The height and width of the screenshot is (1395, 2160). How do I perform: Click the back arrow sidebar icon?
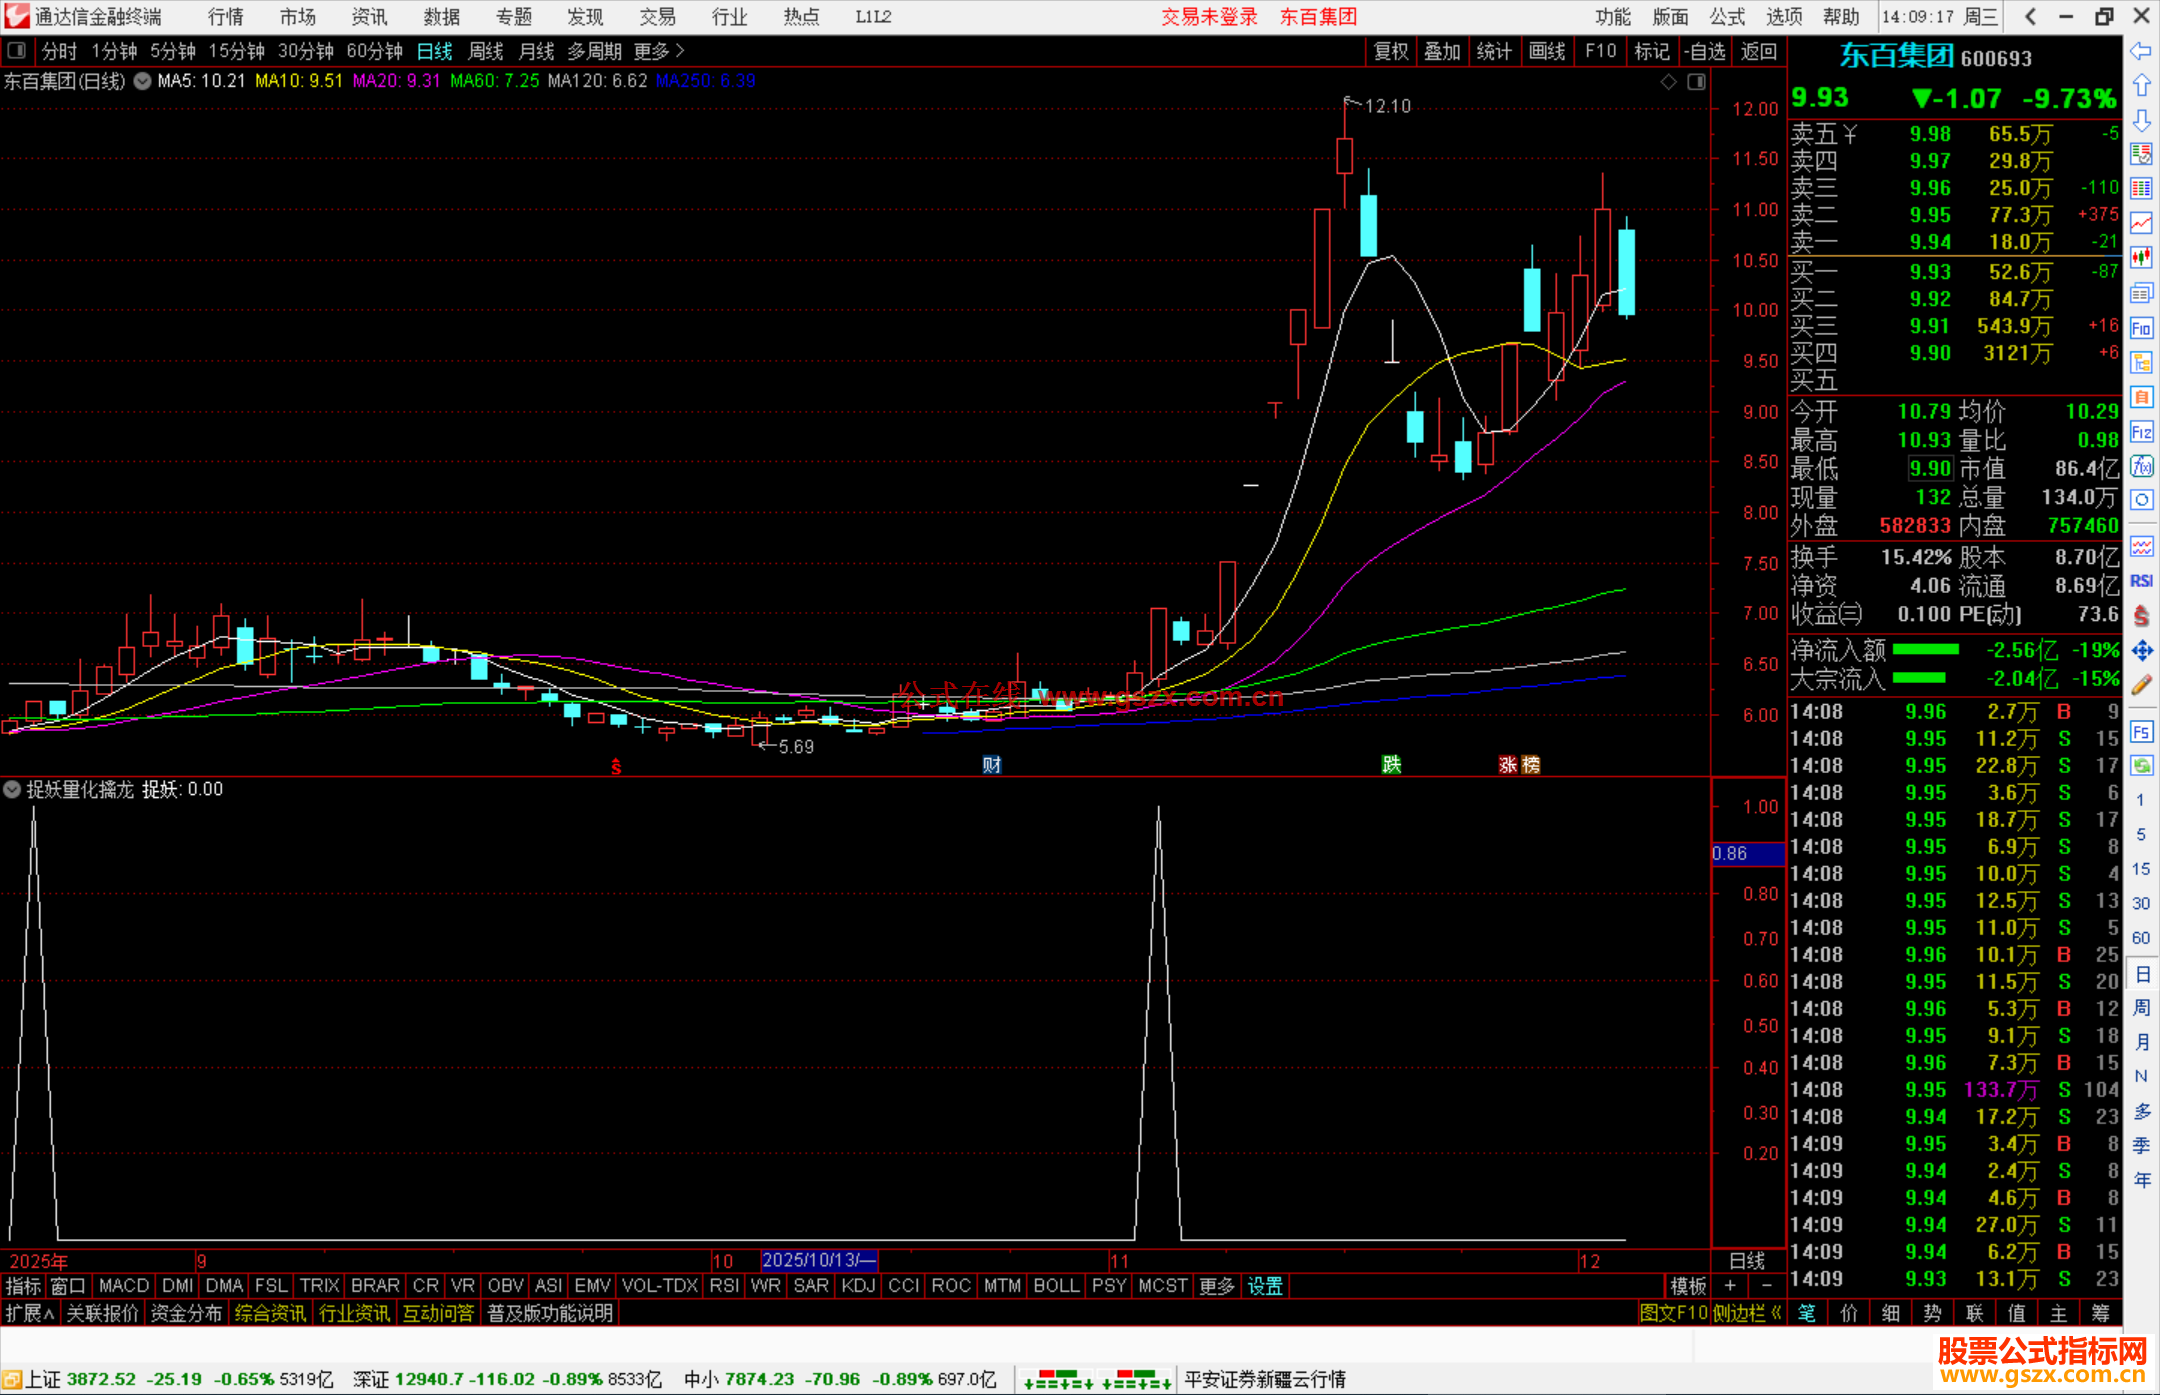click(2141, 51)
